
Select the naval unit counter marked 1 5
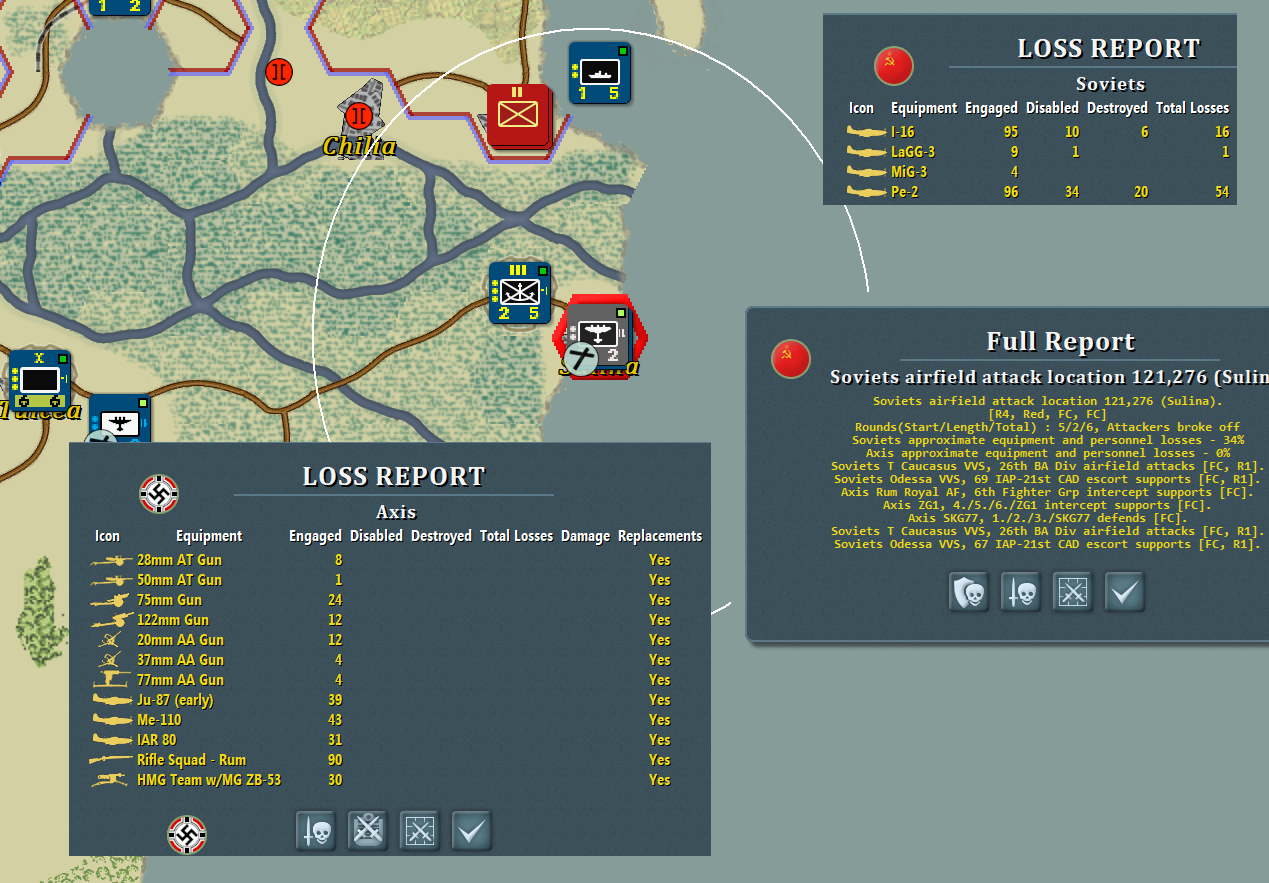(600, 73)
